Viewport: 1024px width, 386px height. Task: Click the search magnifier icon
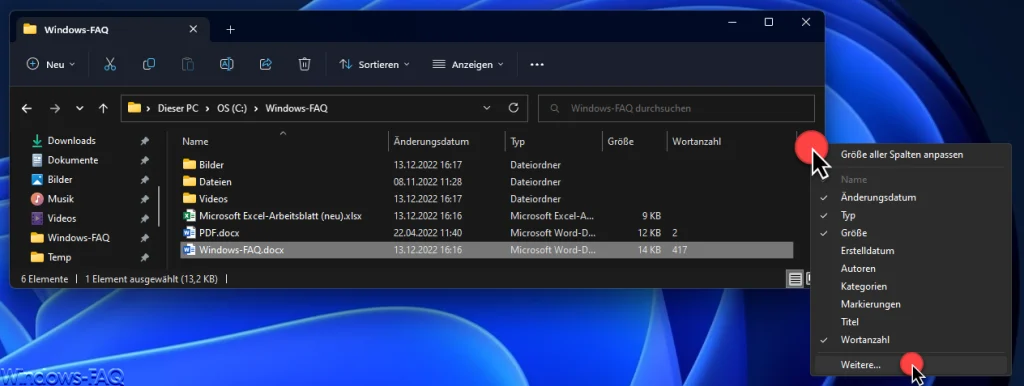click(x=555, y=108)
